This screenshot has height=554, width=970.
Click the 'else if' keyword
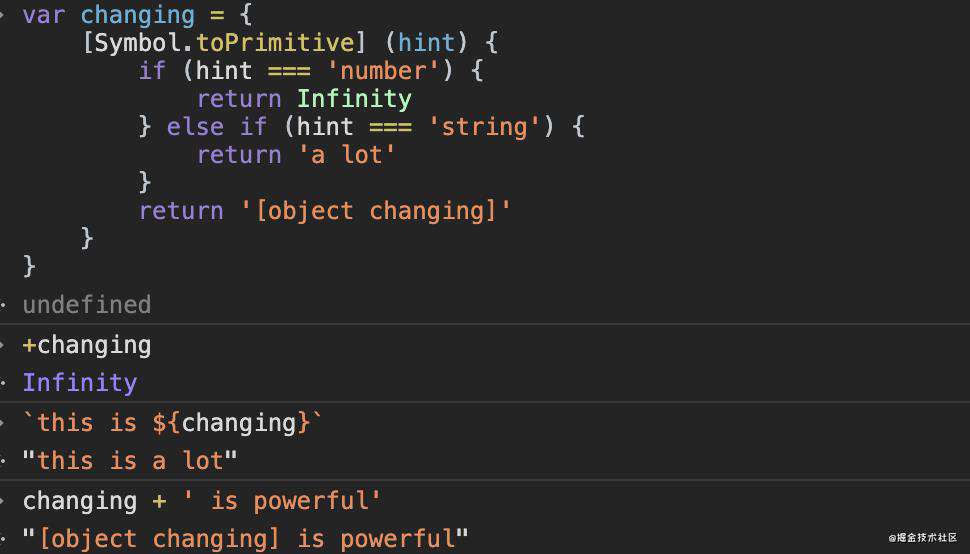click(x=217, y=127)
